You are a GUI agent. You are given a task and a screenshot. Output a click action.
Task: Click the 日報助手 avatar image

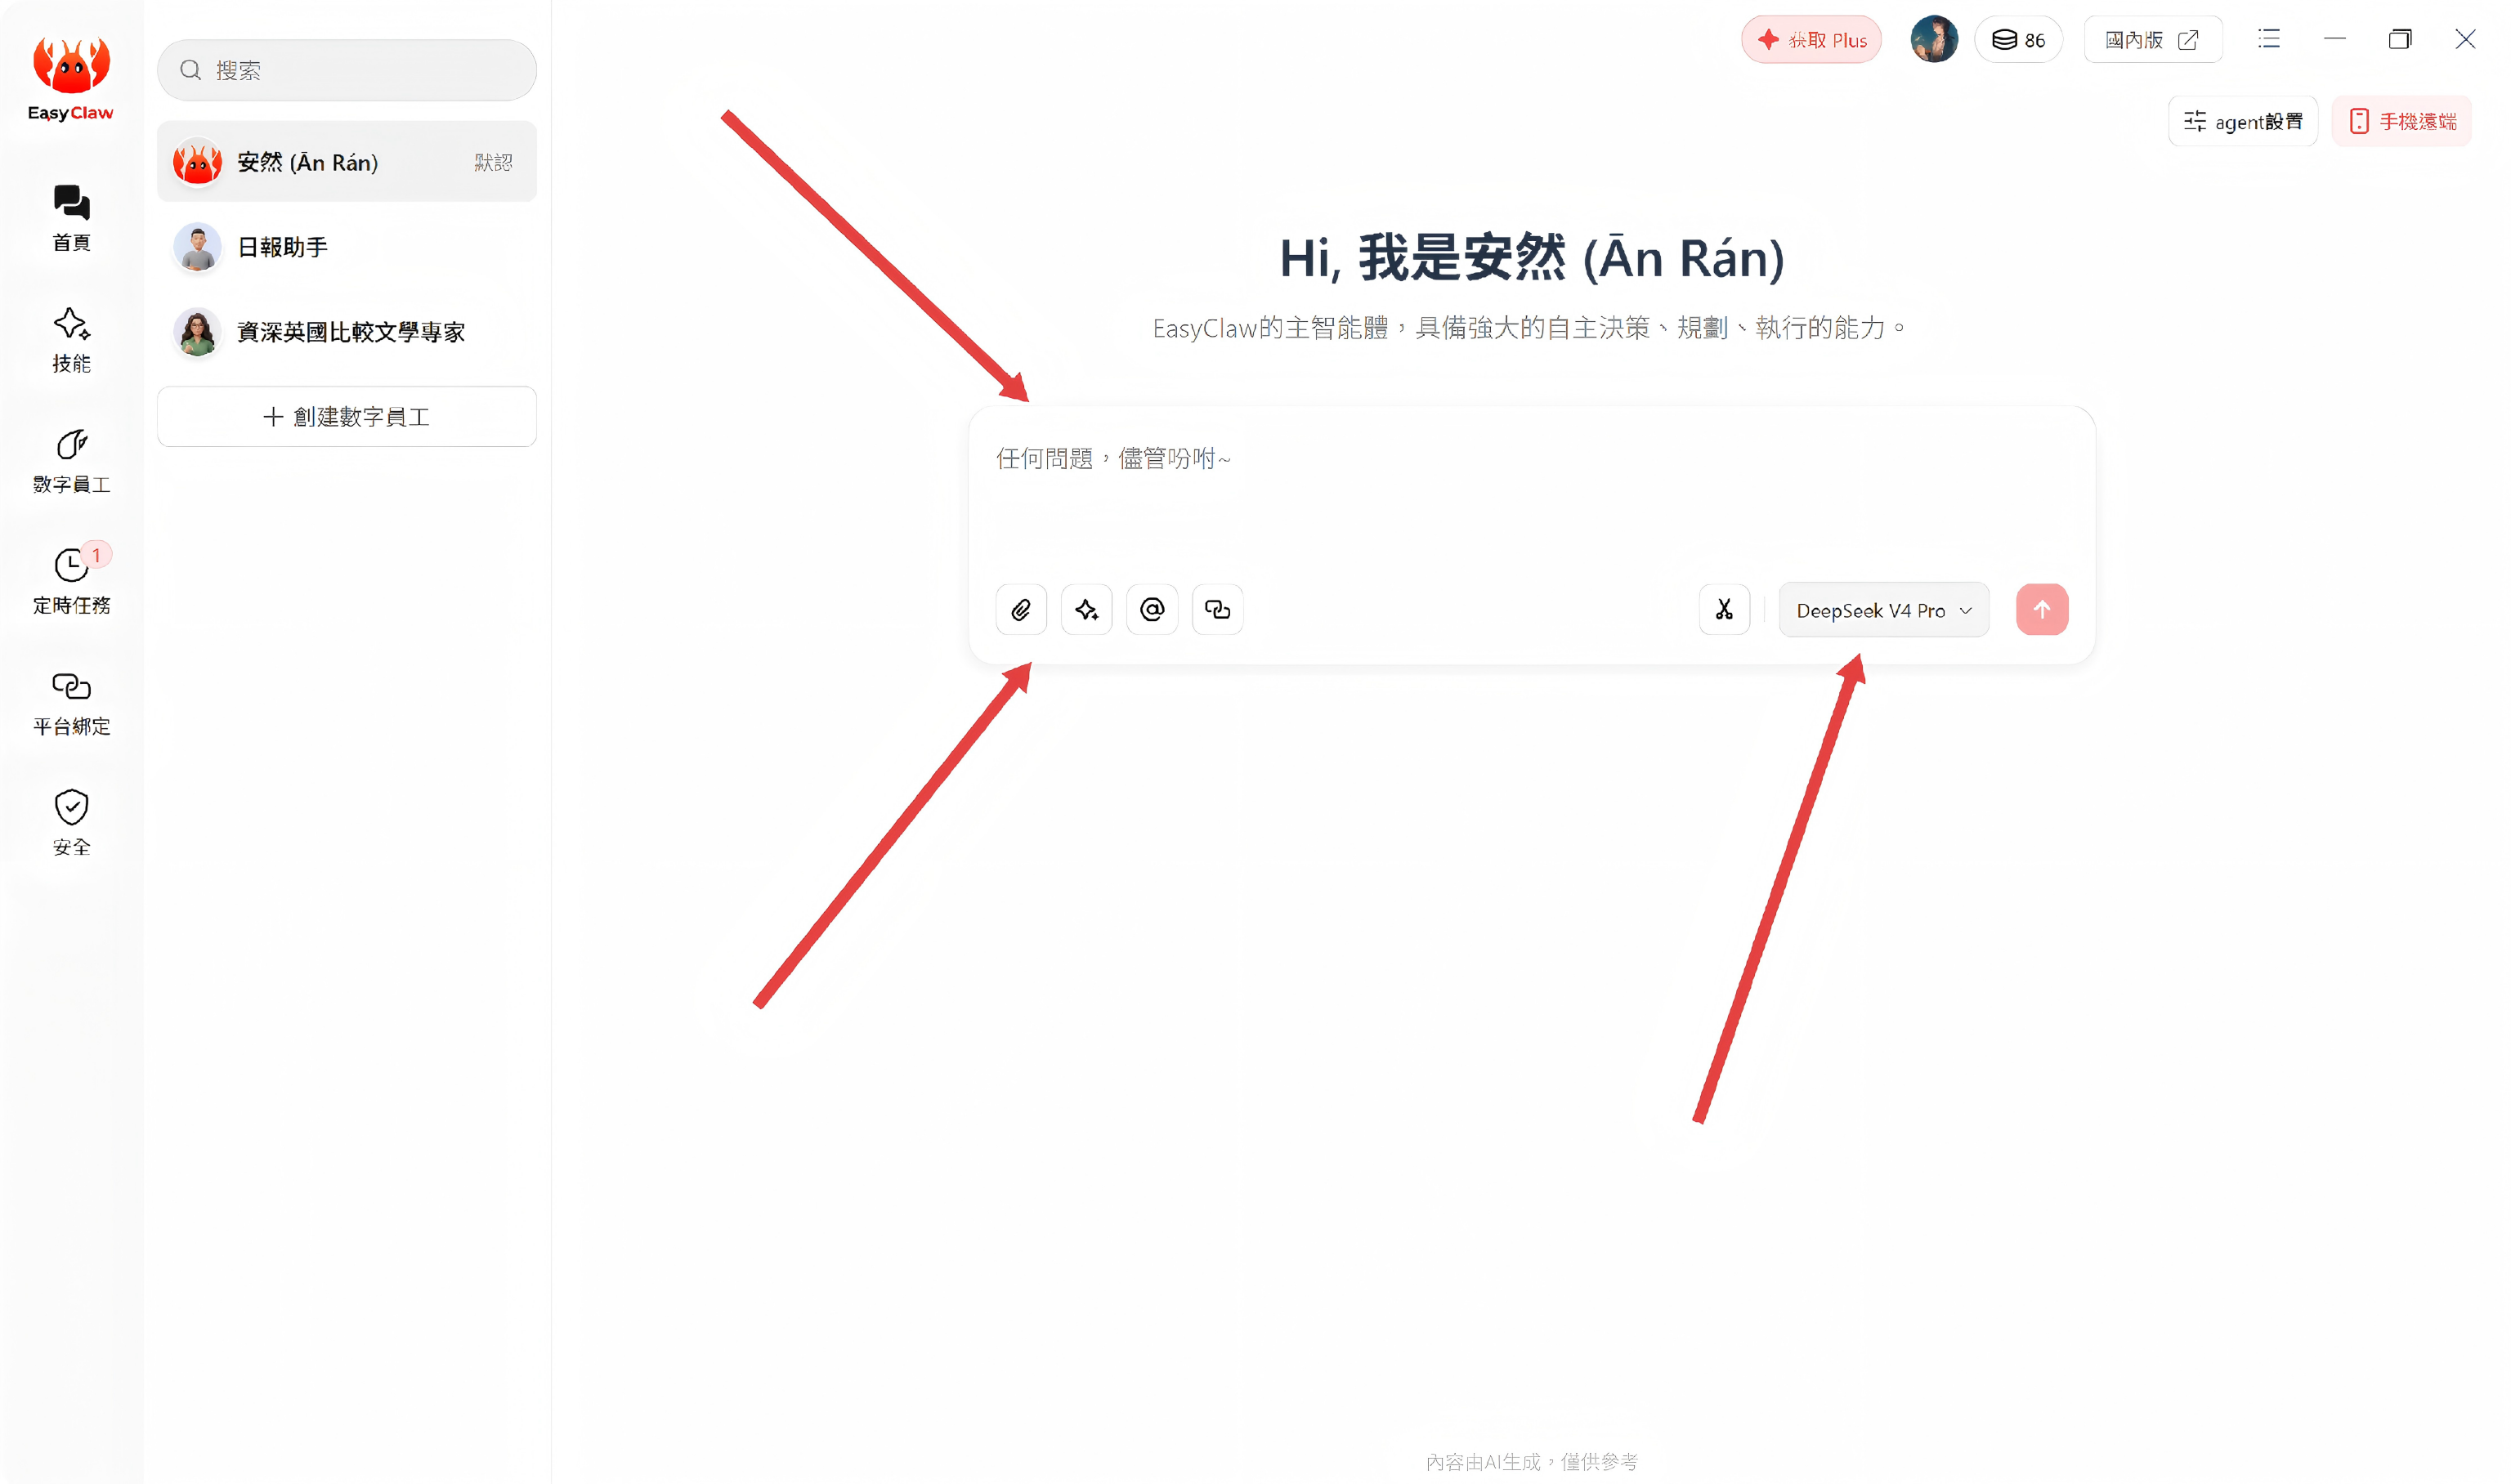(197, 247)
